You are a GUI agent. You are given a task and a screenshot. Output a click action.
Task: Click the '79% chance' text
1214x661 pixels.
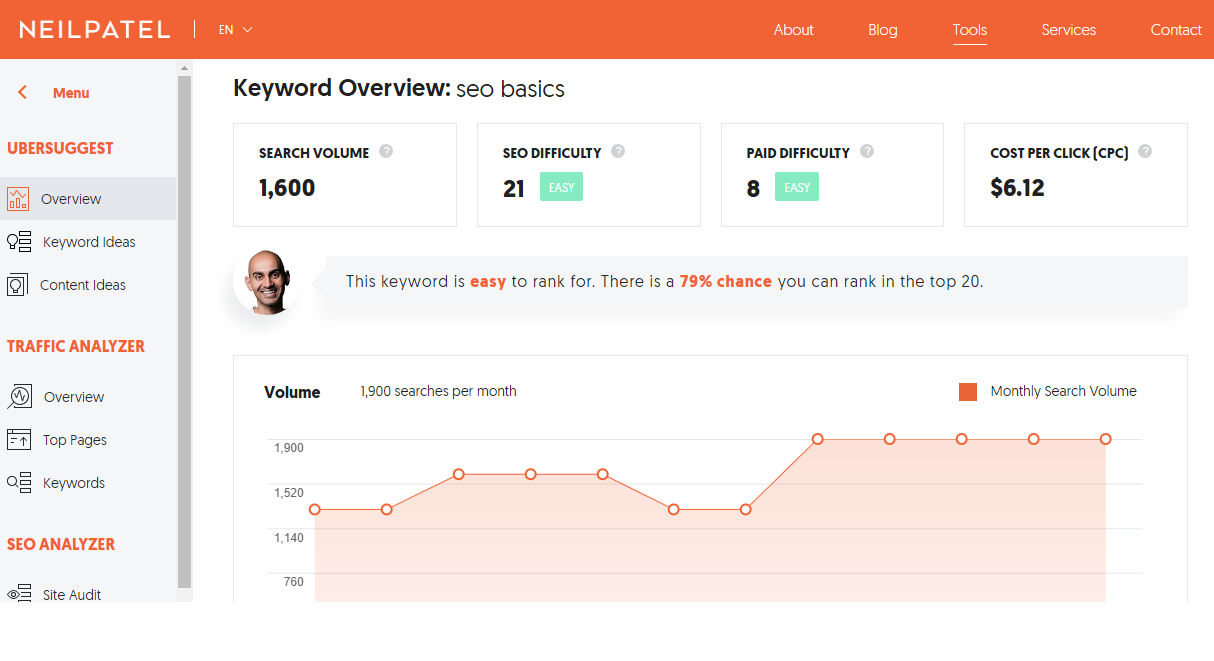pos(725,281)
